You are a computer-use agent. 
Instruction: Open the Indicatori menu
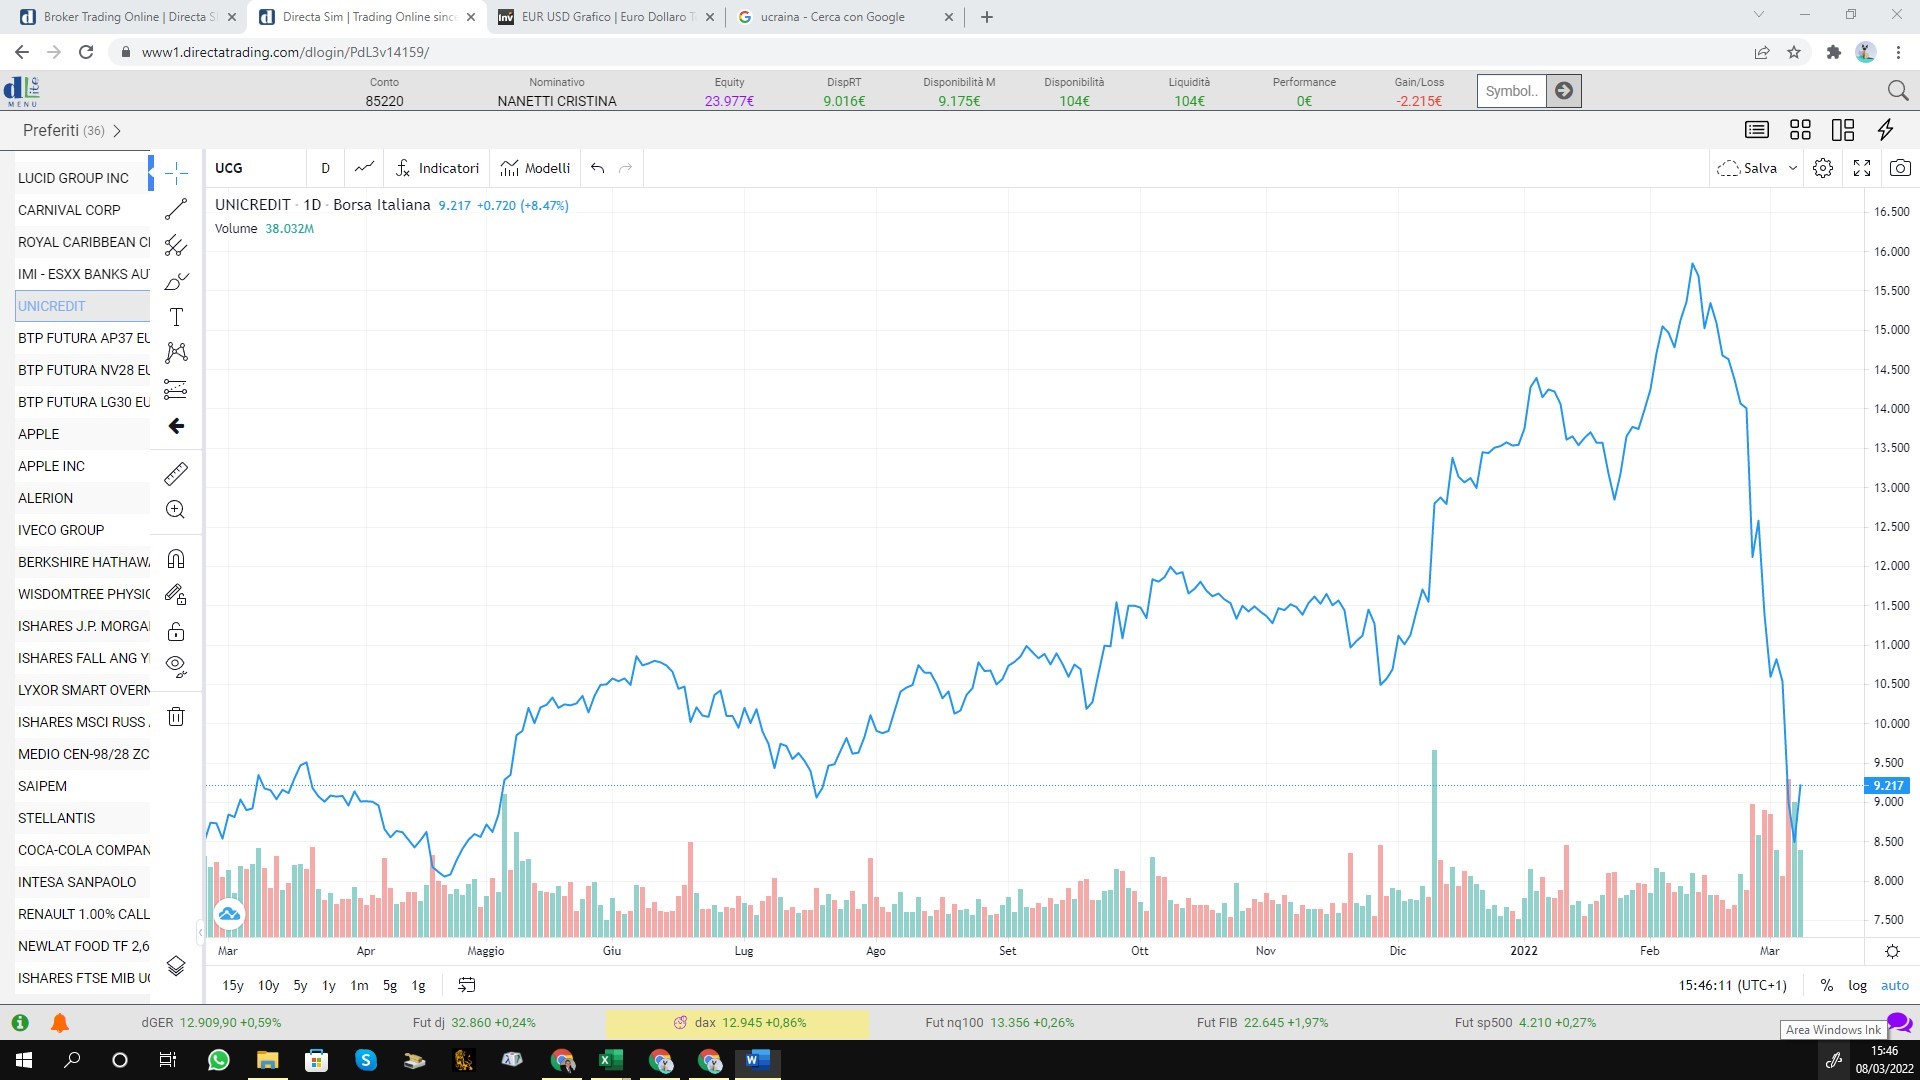pyautogui.click(x=438, y=168)
